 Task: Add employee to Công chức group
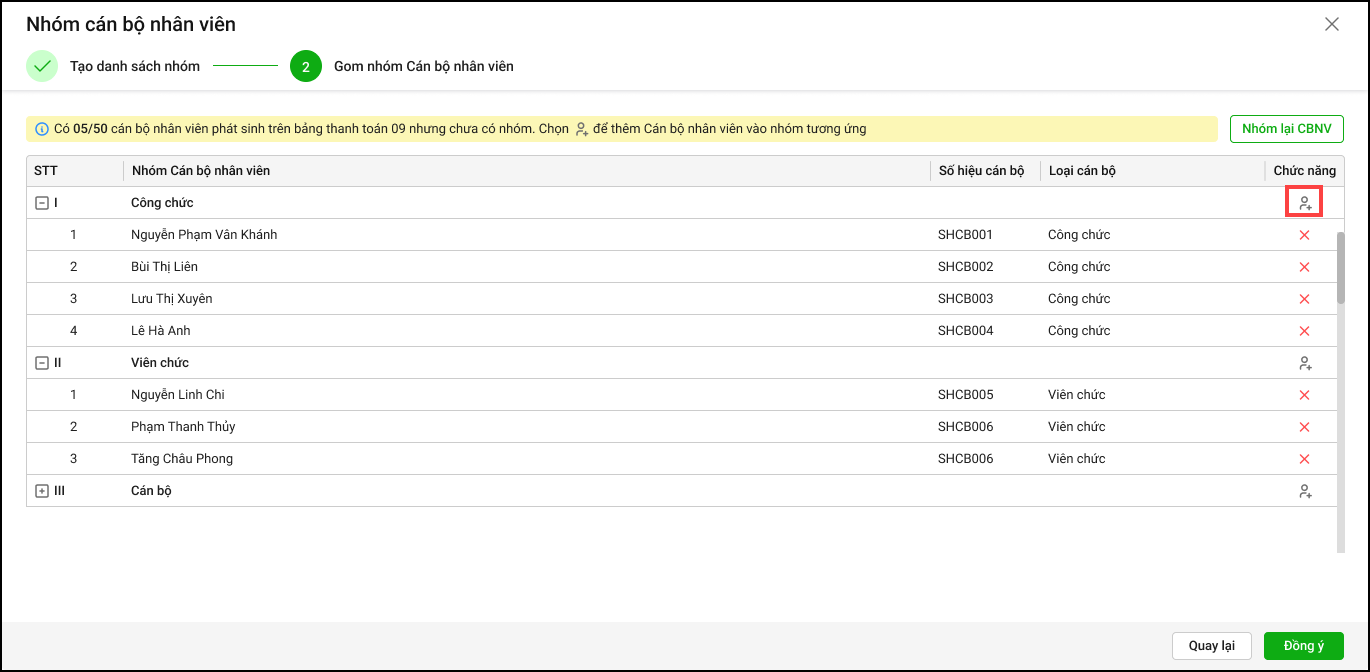[1304, 203]
